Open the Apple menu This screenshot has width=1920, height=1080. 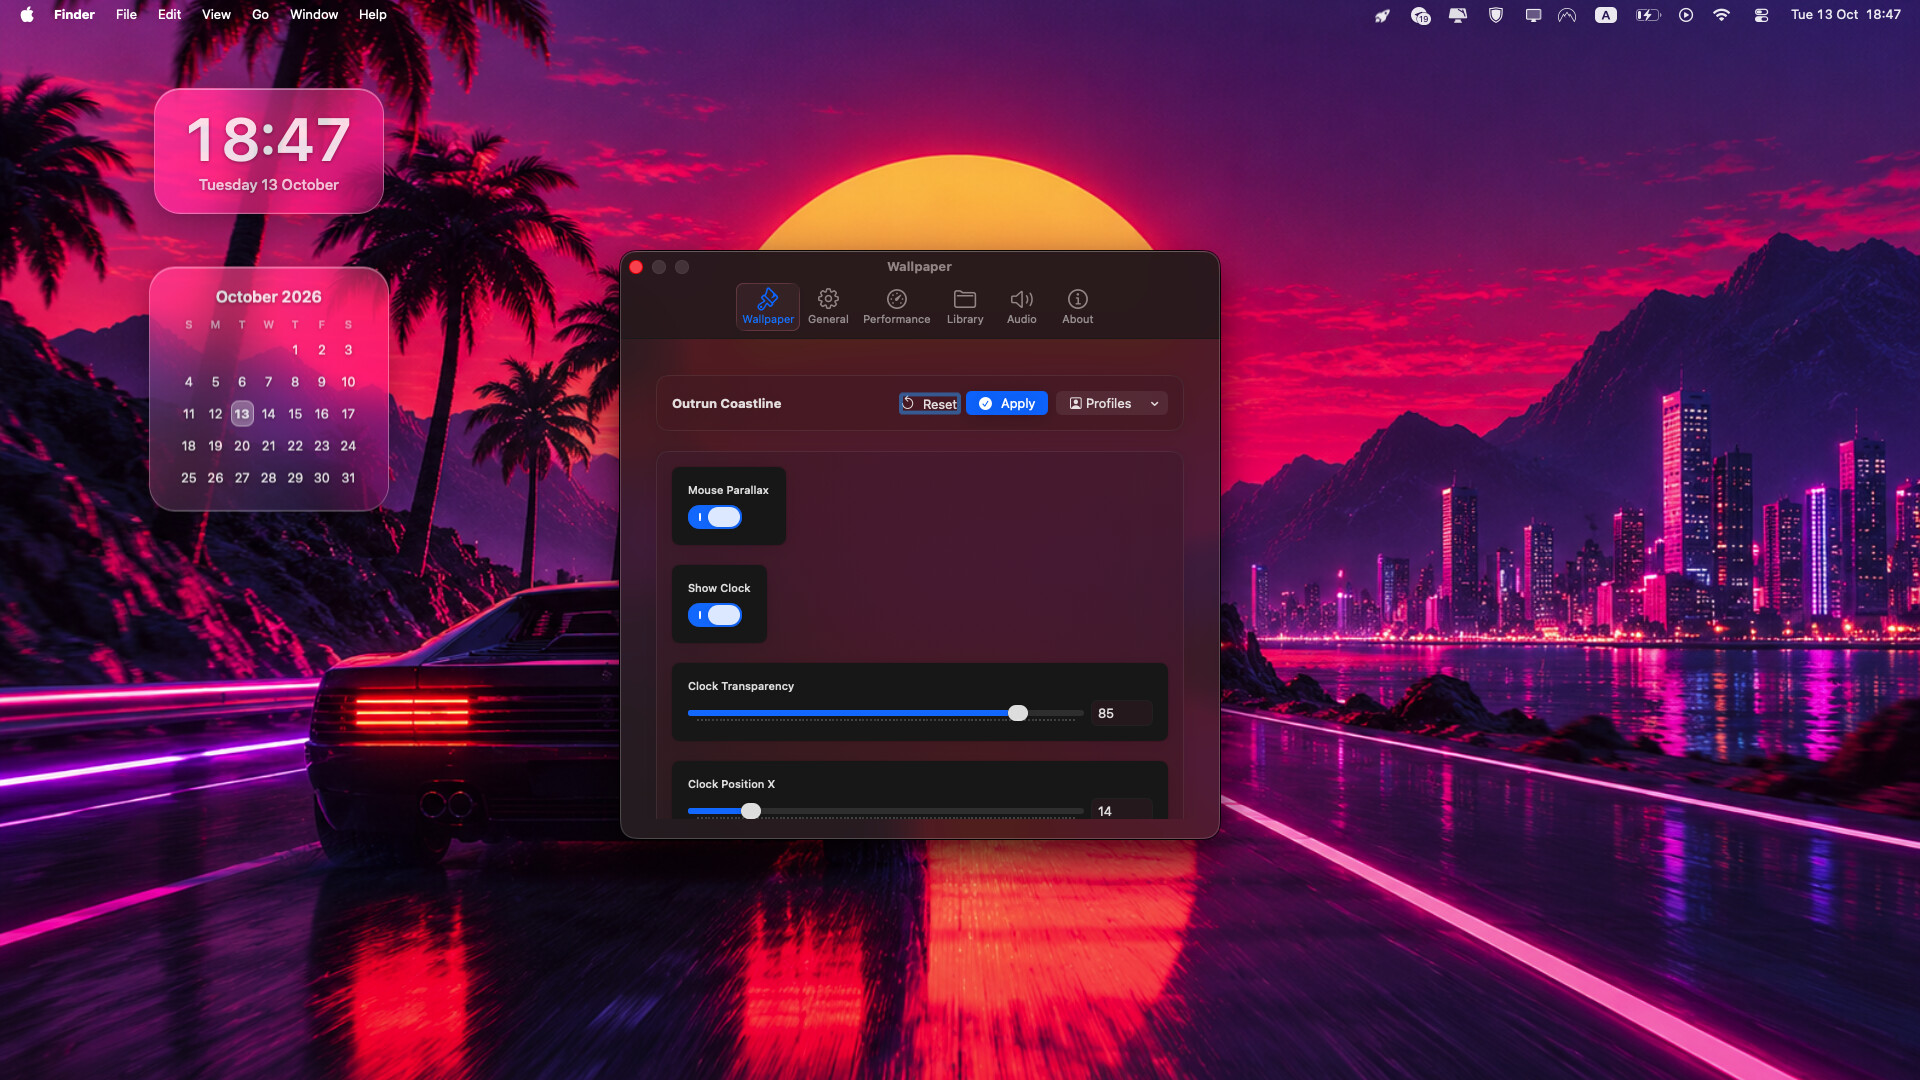[x=27, y=14]
